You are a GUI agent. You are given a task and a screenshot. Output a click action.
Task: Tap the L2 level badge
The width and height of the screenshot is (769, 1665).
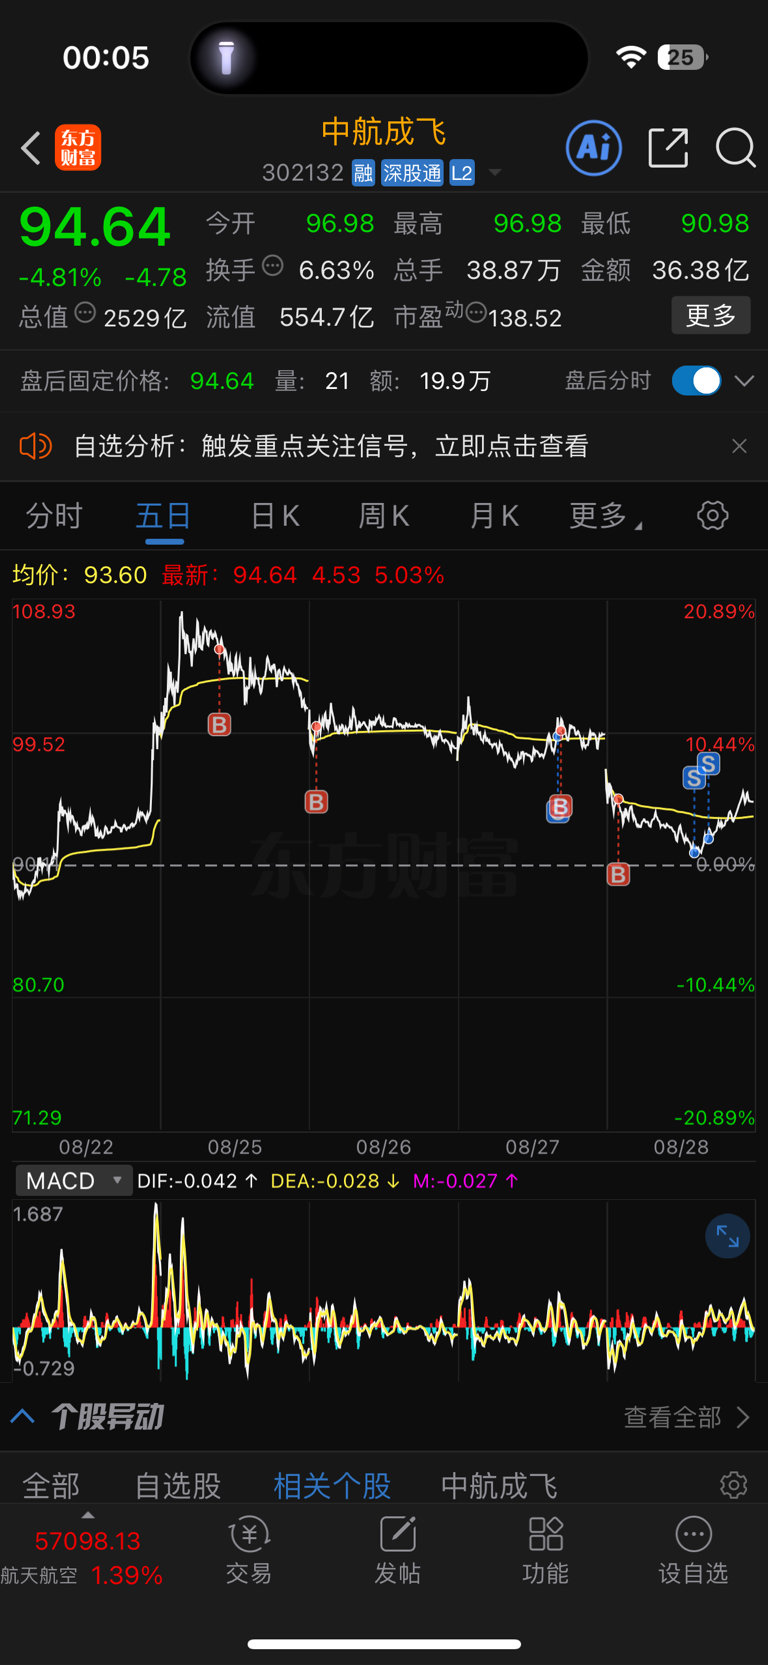(461, 173)
